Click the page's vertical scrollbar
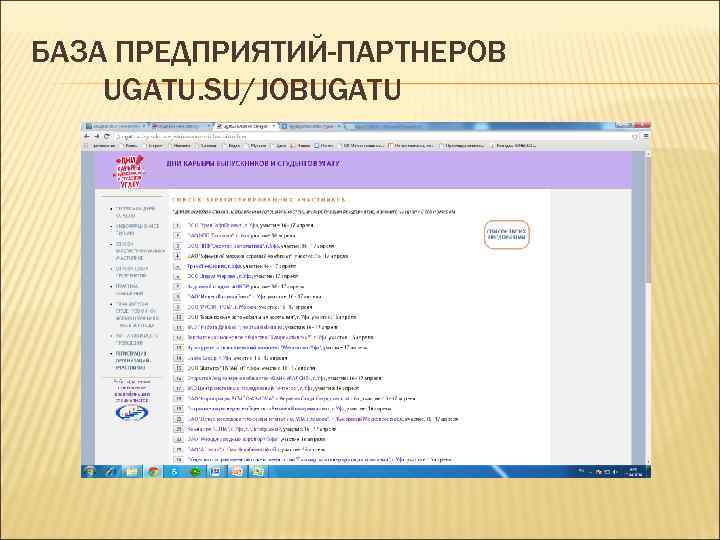720x540 pixels. coord(647,308)
